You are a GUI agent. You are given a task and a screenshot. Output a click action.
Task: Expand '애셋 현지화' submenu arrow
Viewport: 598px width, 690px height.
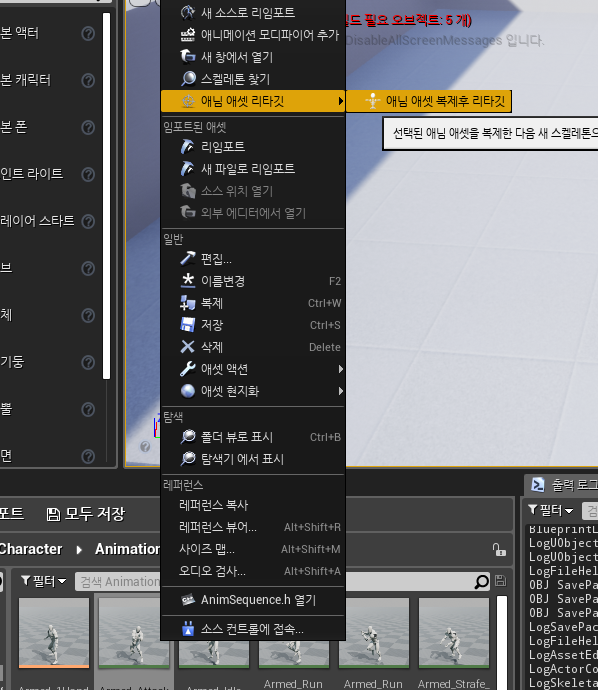tap(341, 391)
